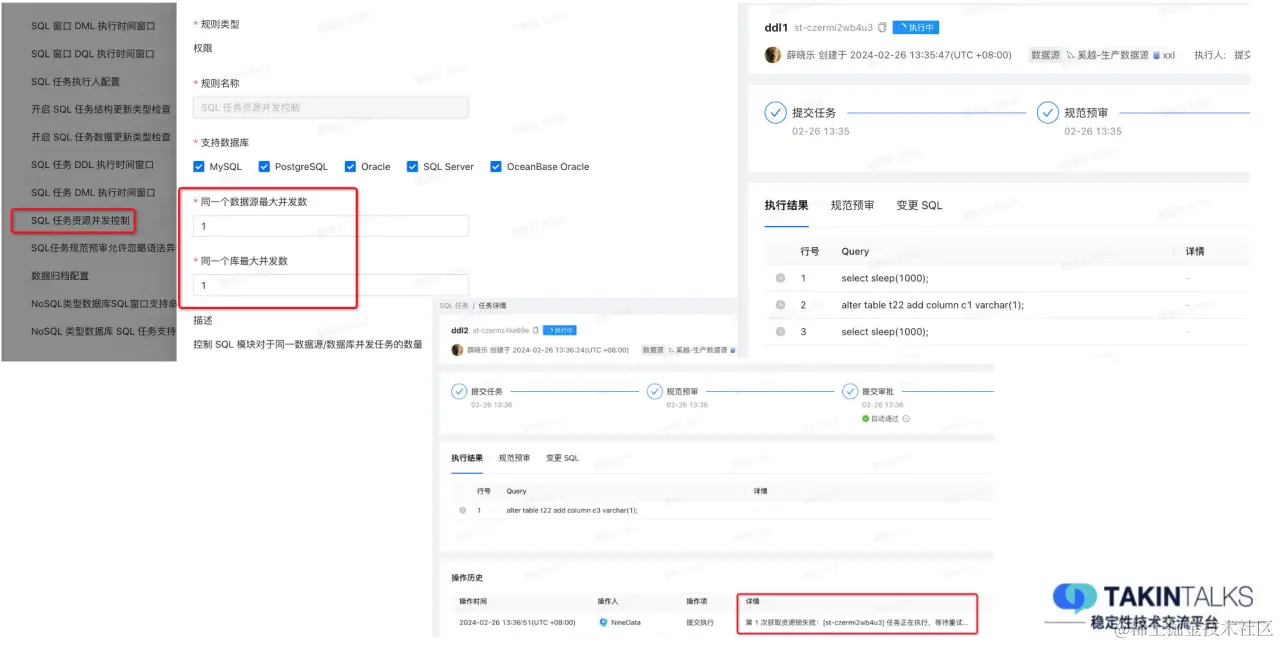Click the ddl1 执行中 status badge

[916, 28]
